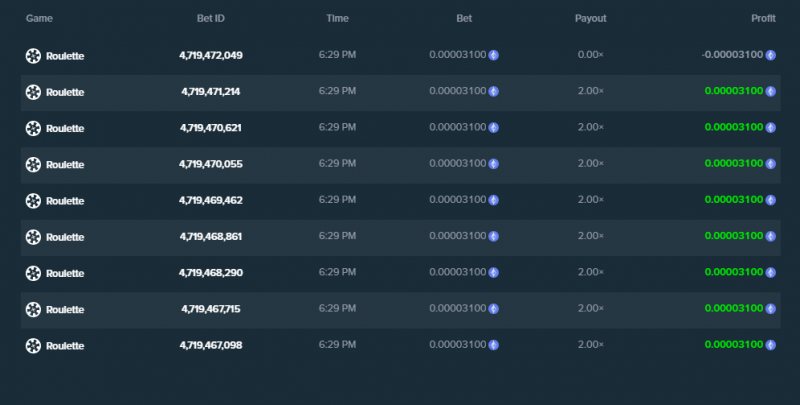Click the Bet ID column header

point(211,18)
